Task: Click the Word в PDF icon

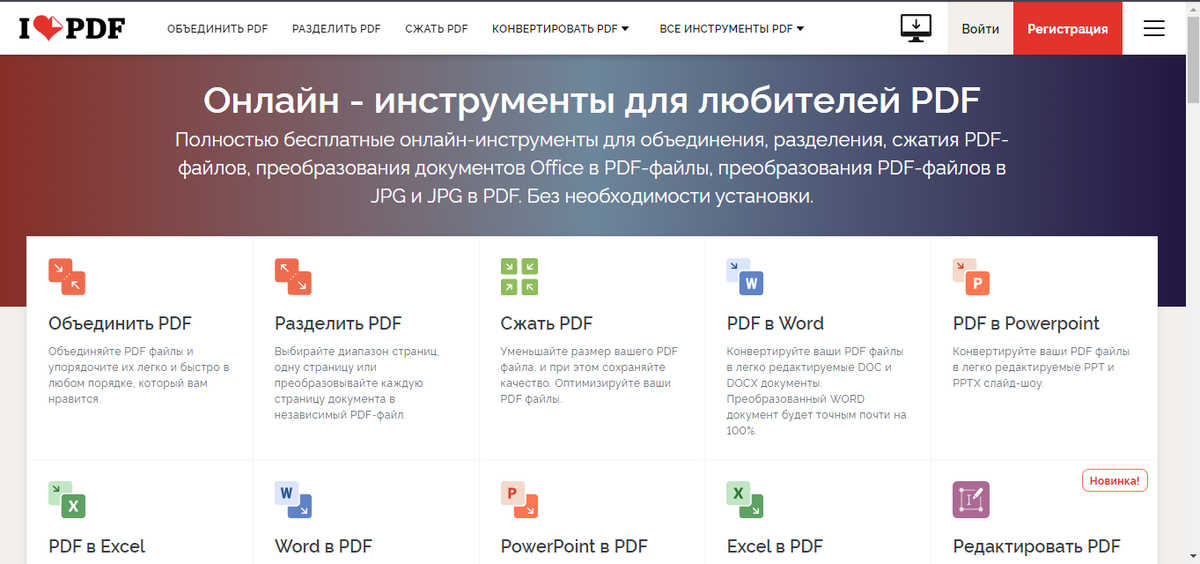Action: pos(293,499)
